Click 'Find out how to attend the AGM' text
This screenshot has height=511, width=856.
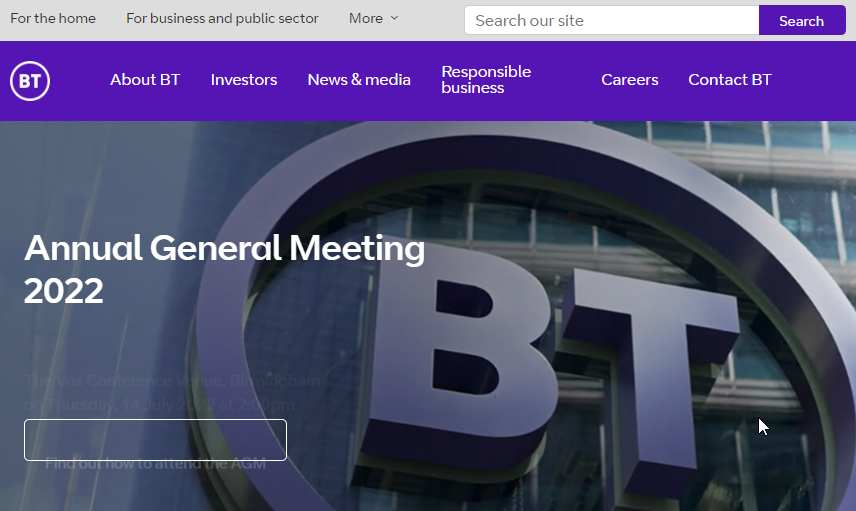(x=155, y=464)
